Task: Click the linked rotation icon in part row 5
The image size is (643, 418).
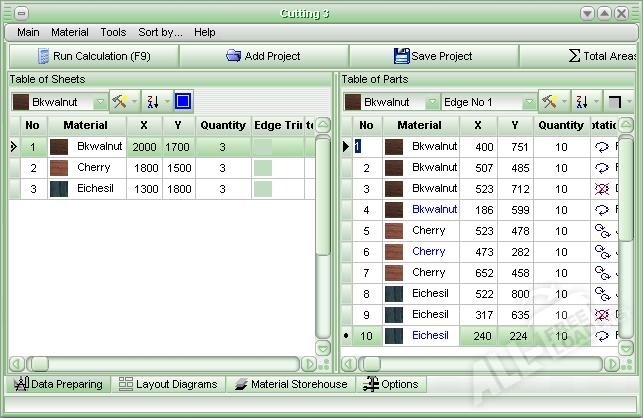Action: click(602, 230)
